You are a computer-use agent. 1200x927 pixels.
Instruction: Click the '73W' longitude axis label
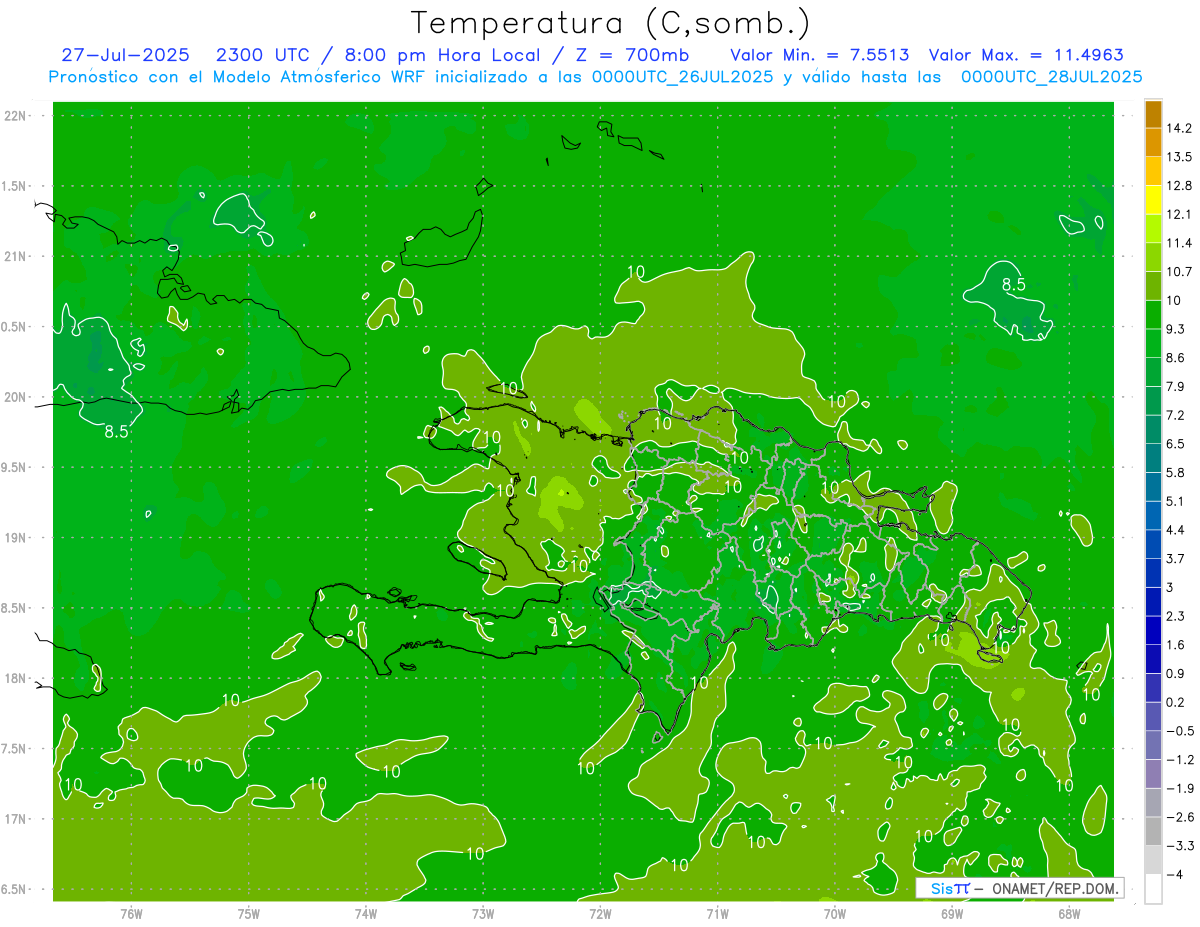483,913
